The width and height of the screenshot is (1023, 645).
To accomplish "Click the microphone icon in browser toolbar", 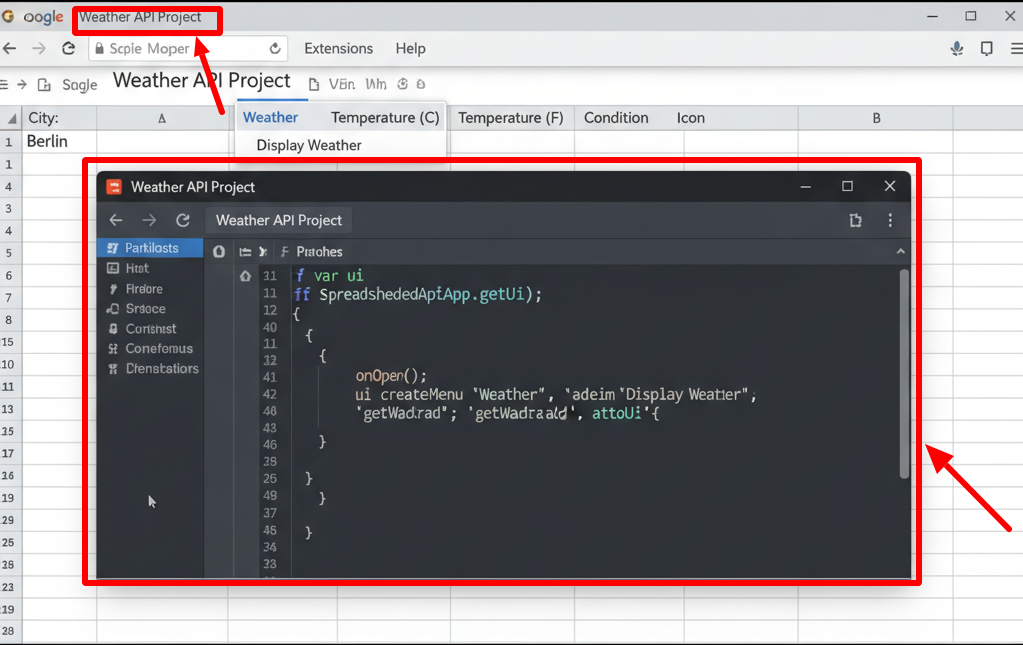I will tap(956, 48).
